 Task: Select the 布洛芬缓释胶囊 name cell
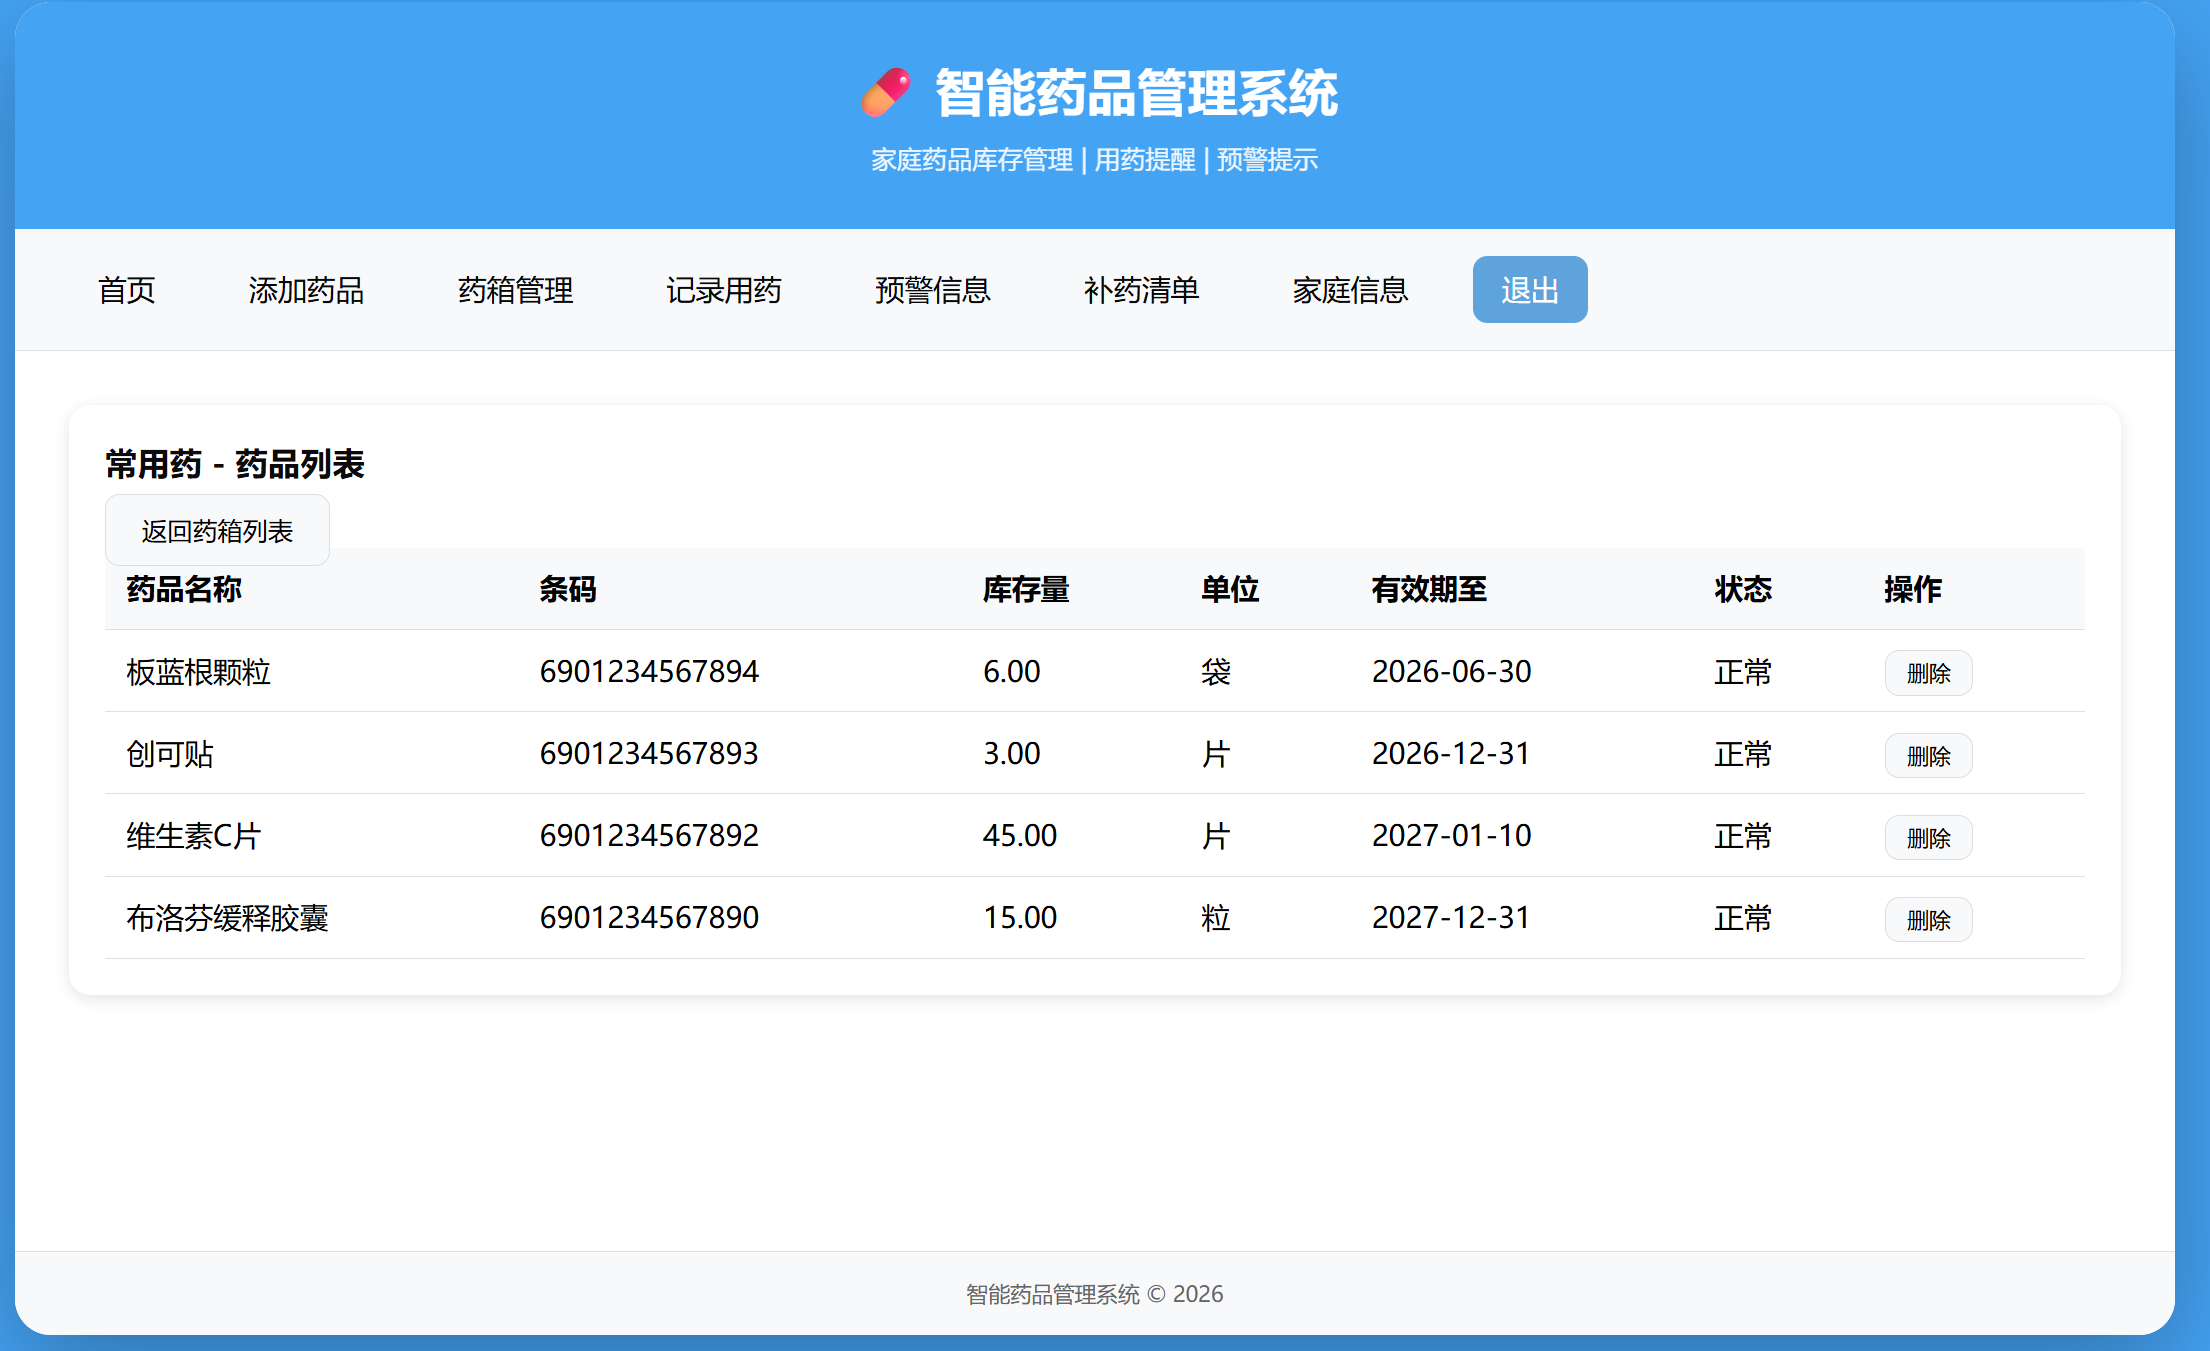(228, 918)
